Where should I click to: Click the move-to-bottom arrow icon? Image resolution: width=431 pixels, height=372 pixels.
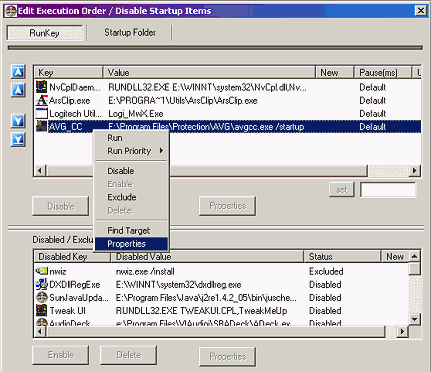(18, 140)
